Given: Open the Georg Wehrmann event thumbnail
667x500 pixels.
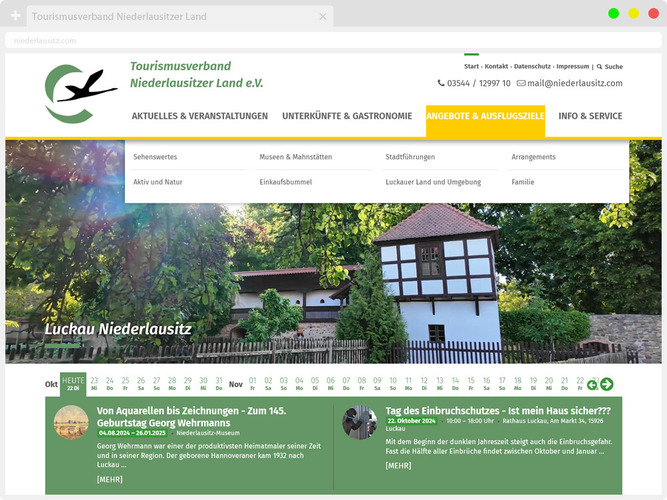Looking at the screenshot, I should tap(71, 422).
